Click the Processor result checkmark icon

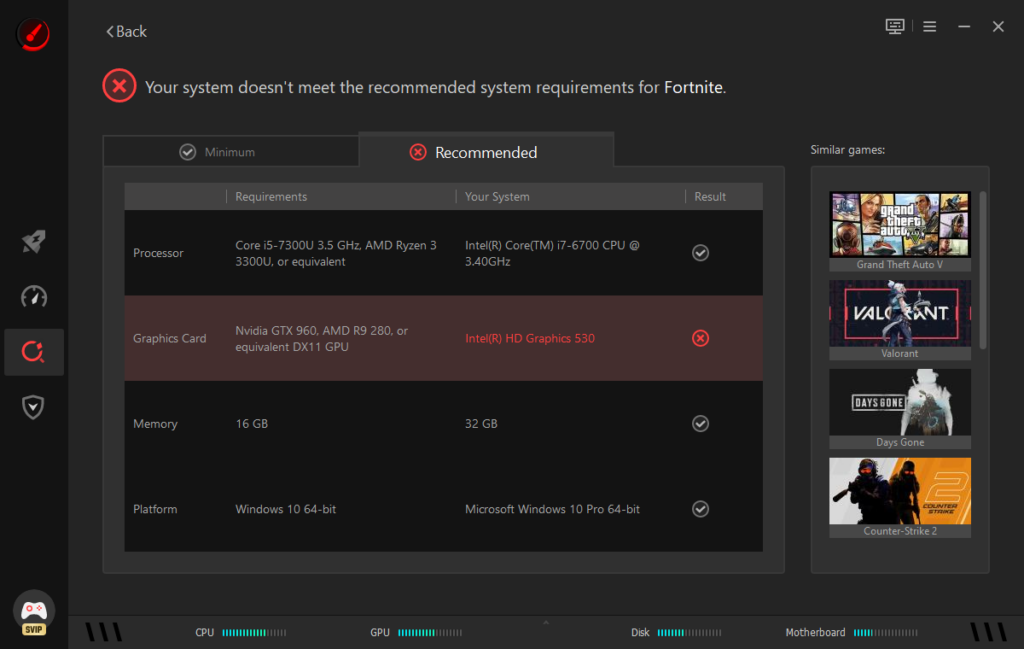700,253
